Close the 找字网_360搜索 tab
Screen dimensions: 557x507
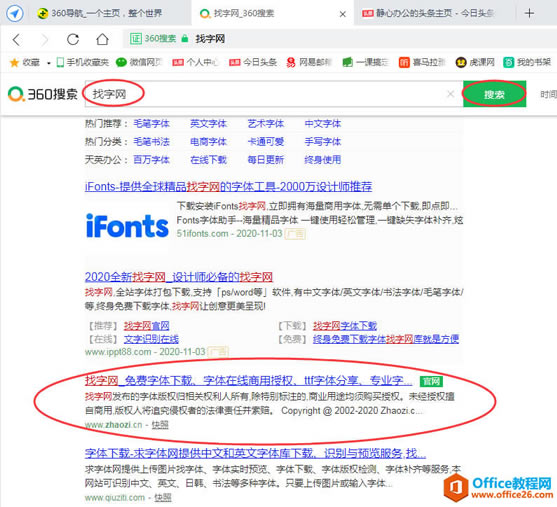(342, 14)
